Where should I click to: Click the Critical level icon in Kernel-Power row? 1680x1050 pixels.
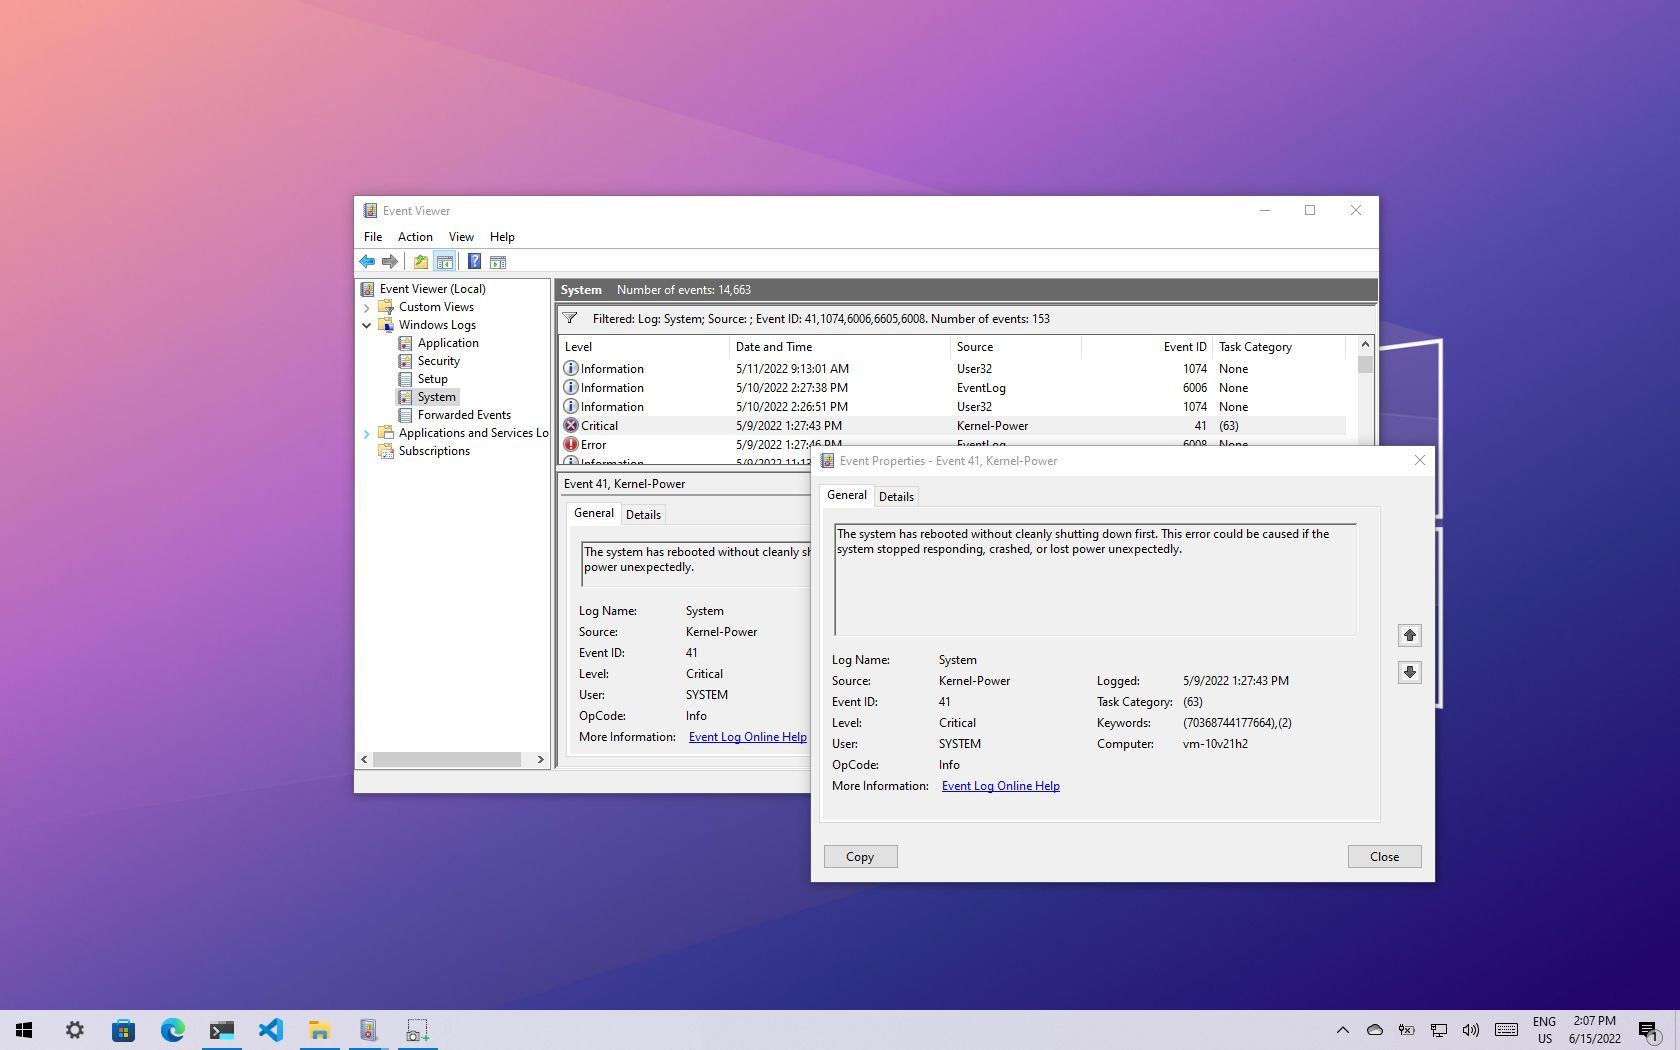coord(571,426)
